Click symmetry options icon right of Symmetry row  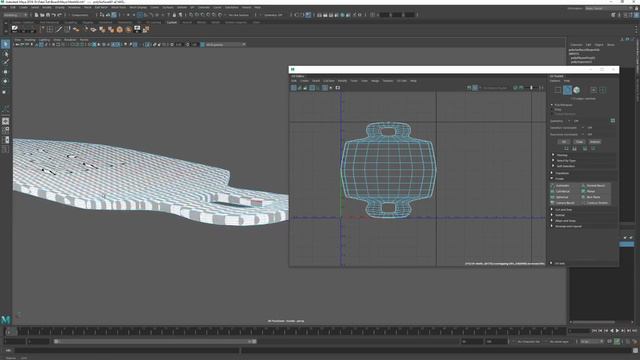pyautogui.click(x=613, y=121)
